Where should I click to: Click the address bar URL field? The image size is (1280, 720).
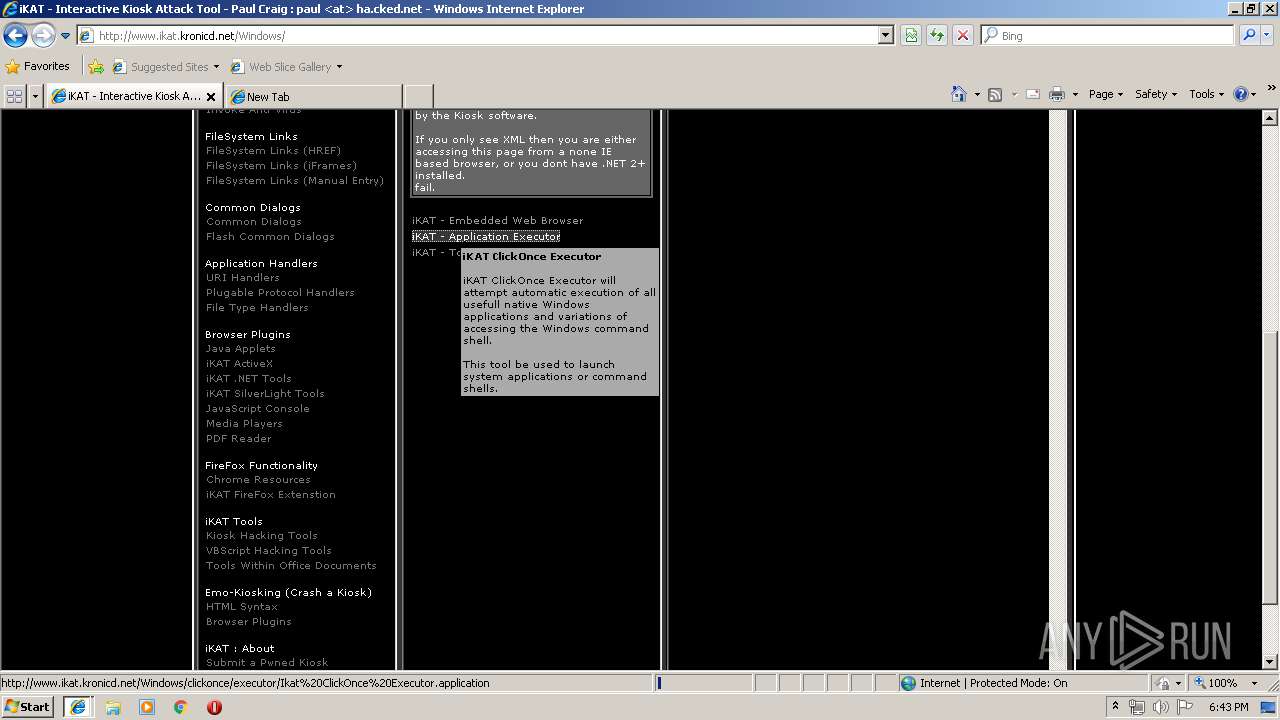coord(478,35)
